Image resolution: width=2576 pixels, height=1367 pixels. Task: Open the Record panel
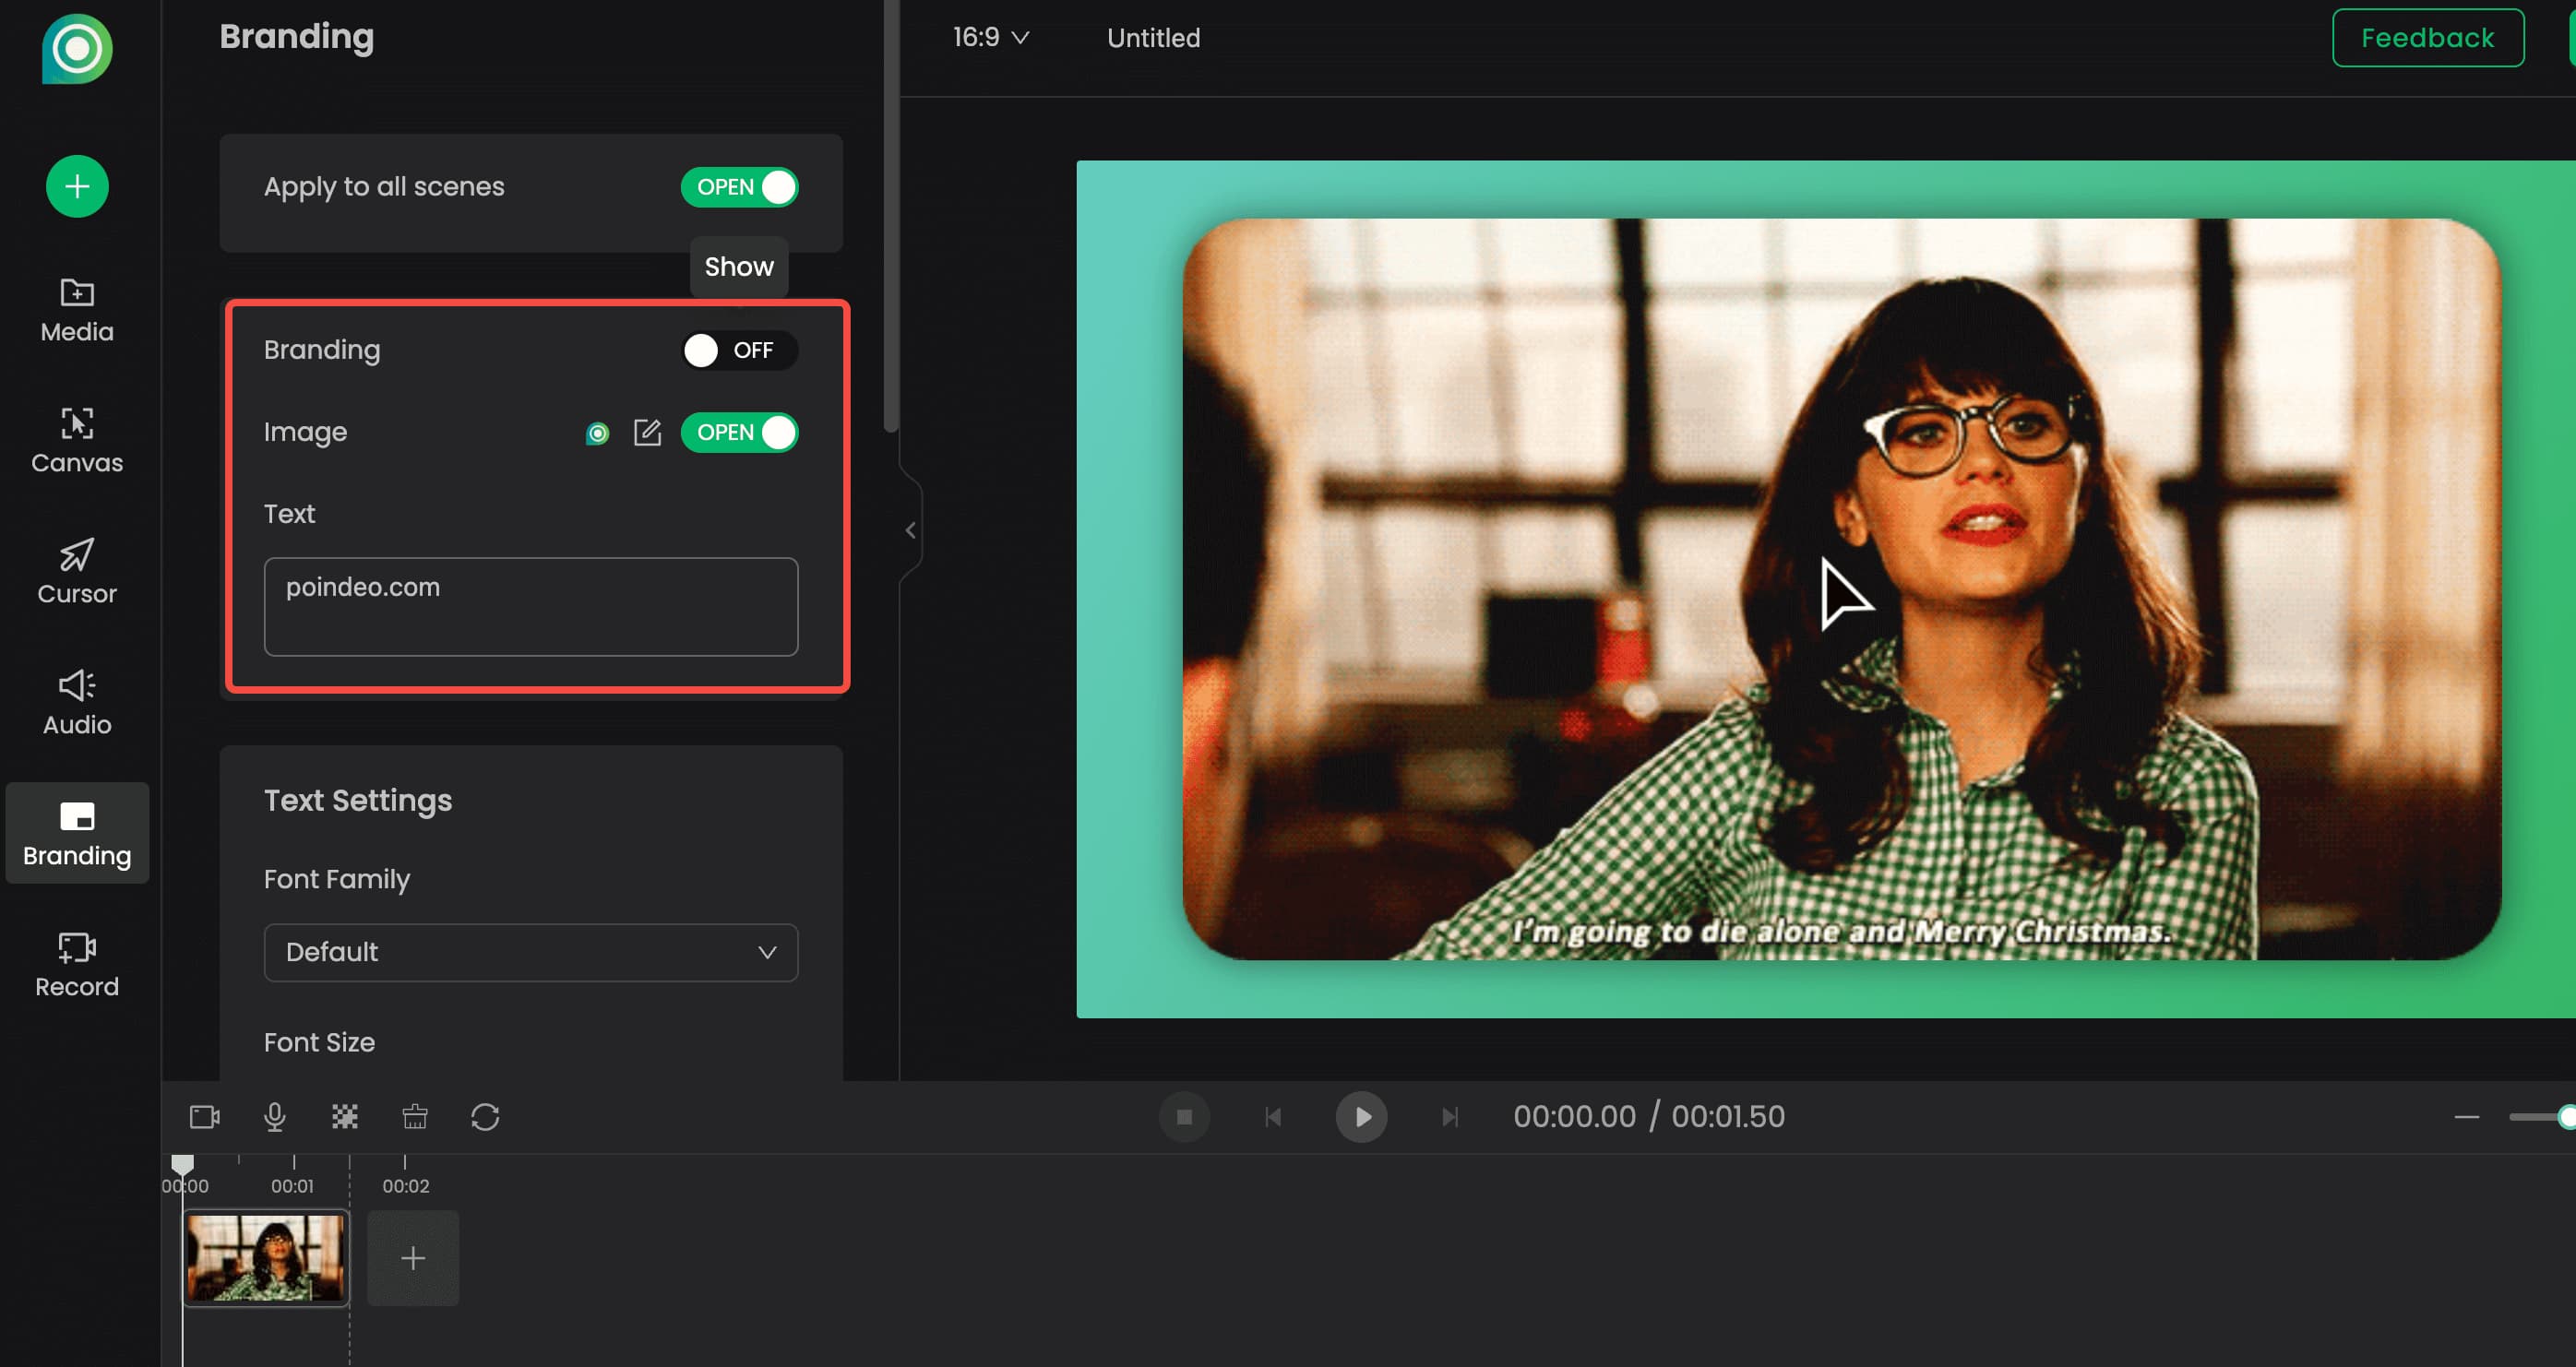pyautogui.click(x=77, y=965)
